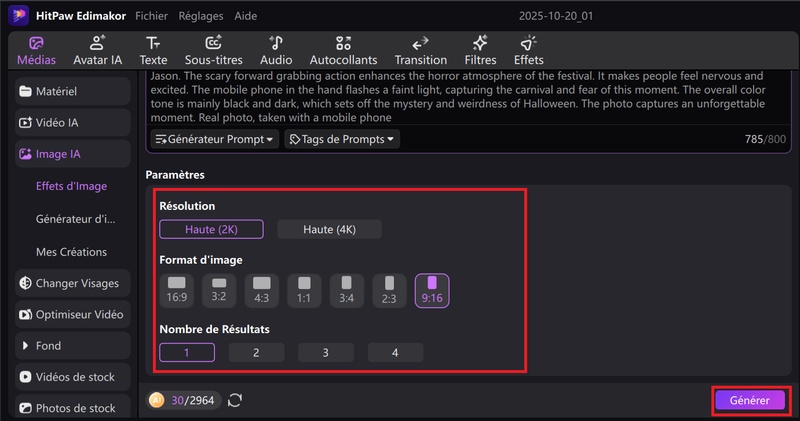Set number of results to 4
The image size is (800, 421).
395,352
